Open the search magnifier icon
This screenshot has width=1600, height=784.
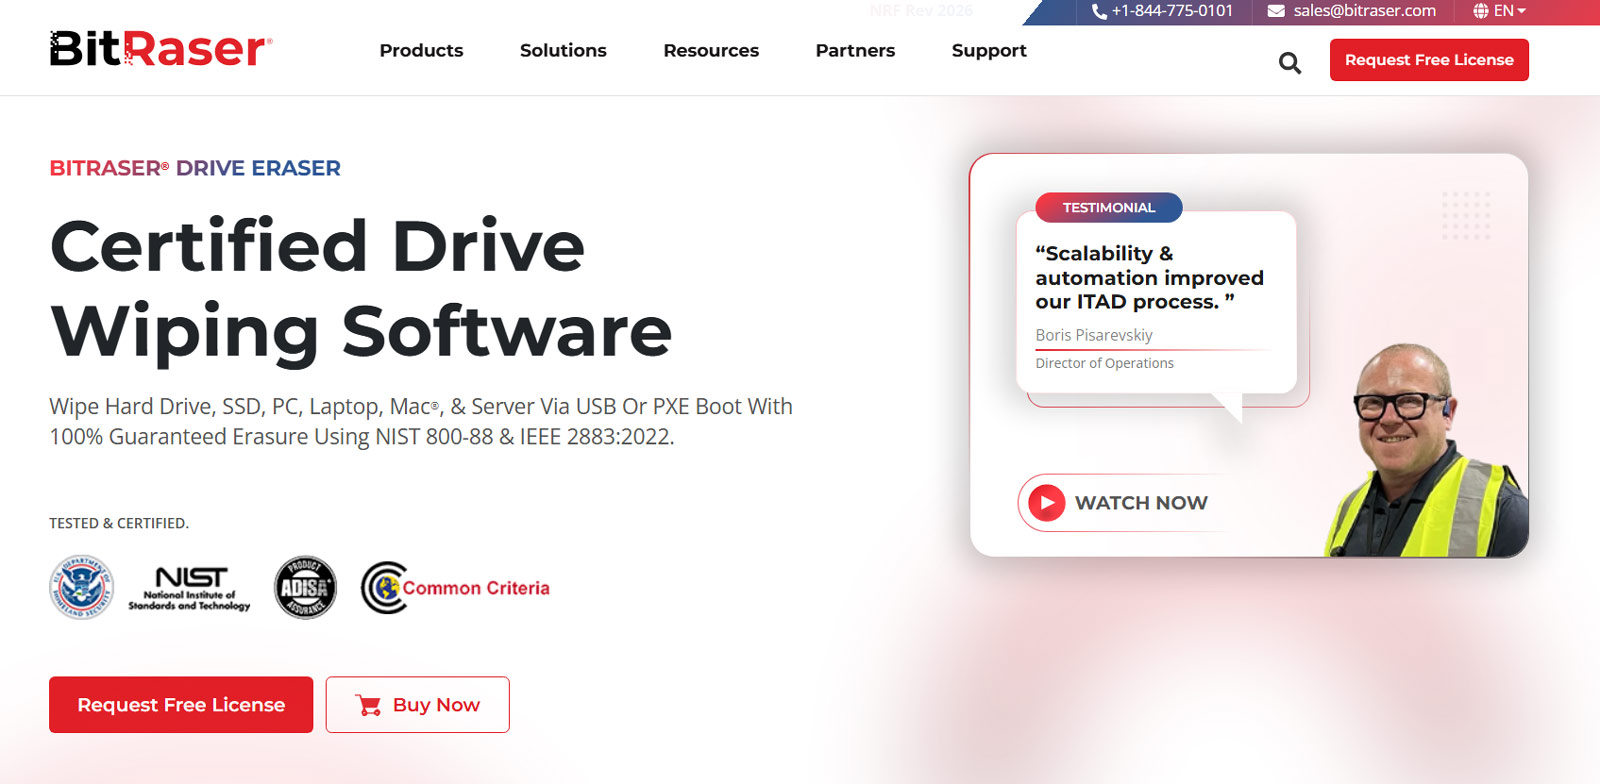[x=1290, y=63]
